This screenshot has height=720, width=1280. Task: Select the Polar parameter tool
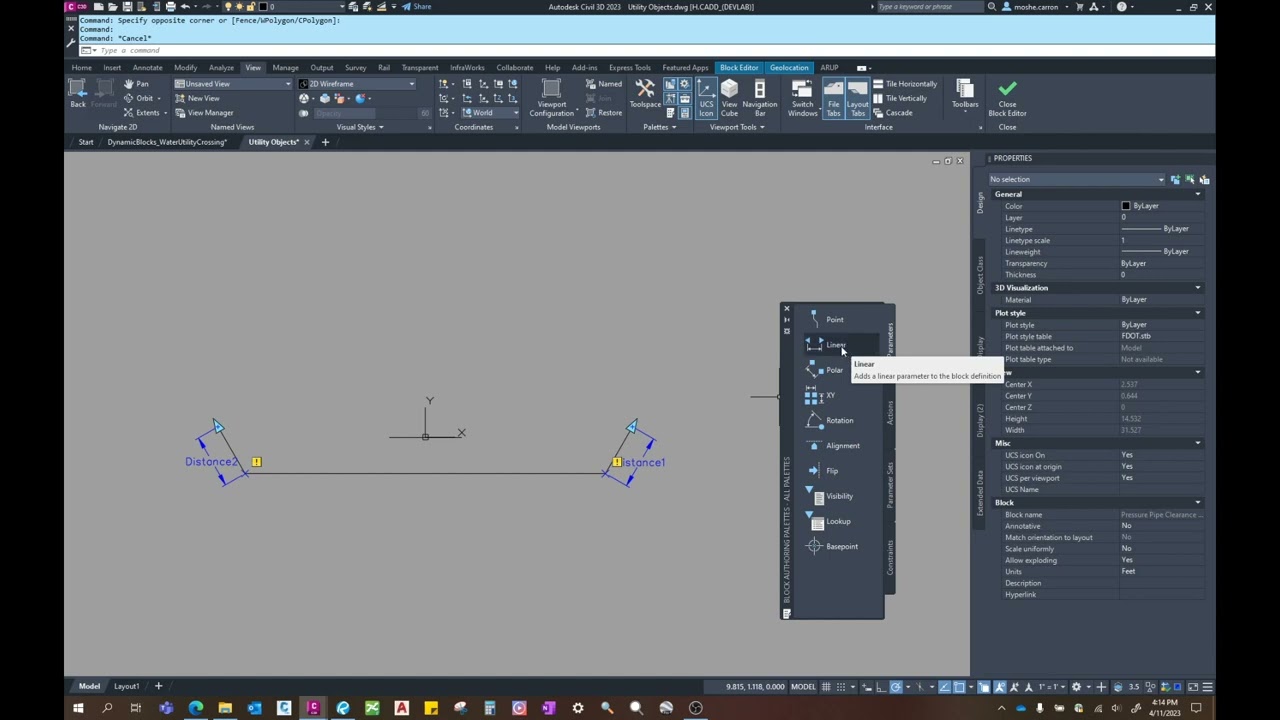click(826, 370)
